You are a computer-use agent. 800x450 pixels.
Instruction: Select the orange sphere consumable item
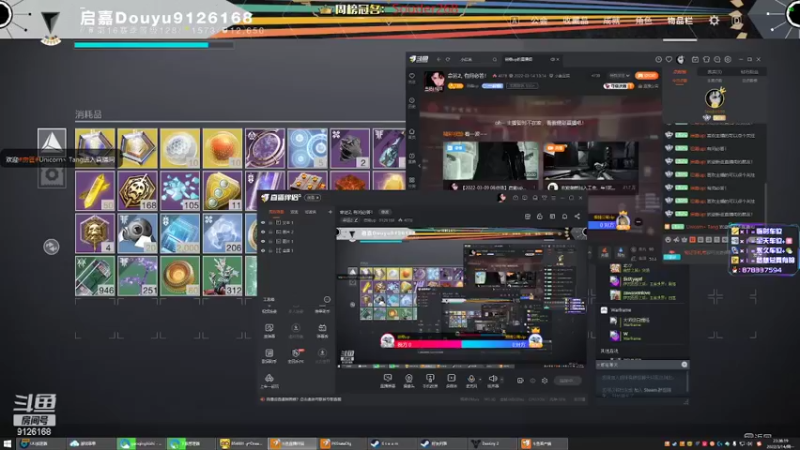click(222, 148)
